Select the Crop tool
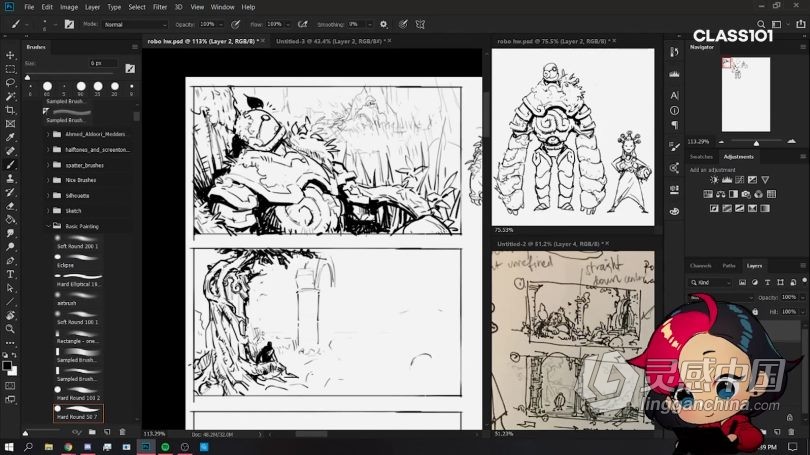This screenshot has width=810, height=455. [10, 110]
